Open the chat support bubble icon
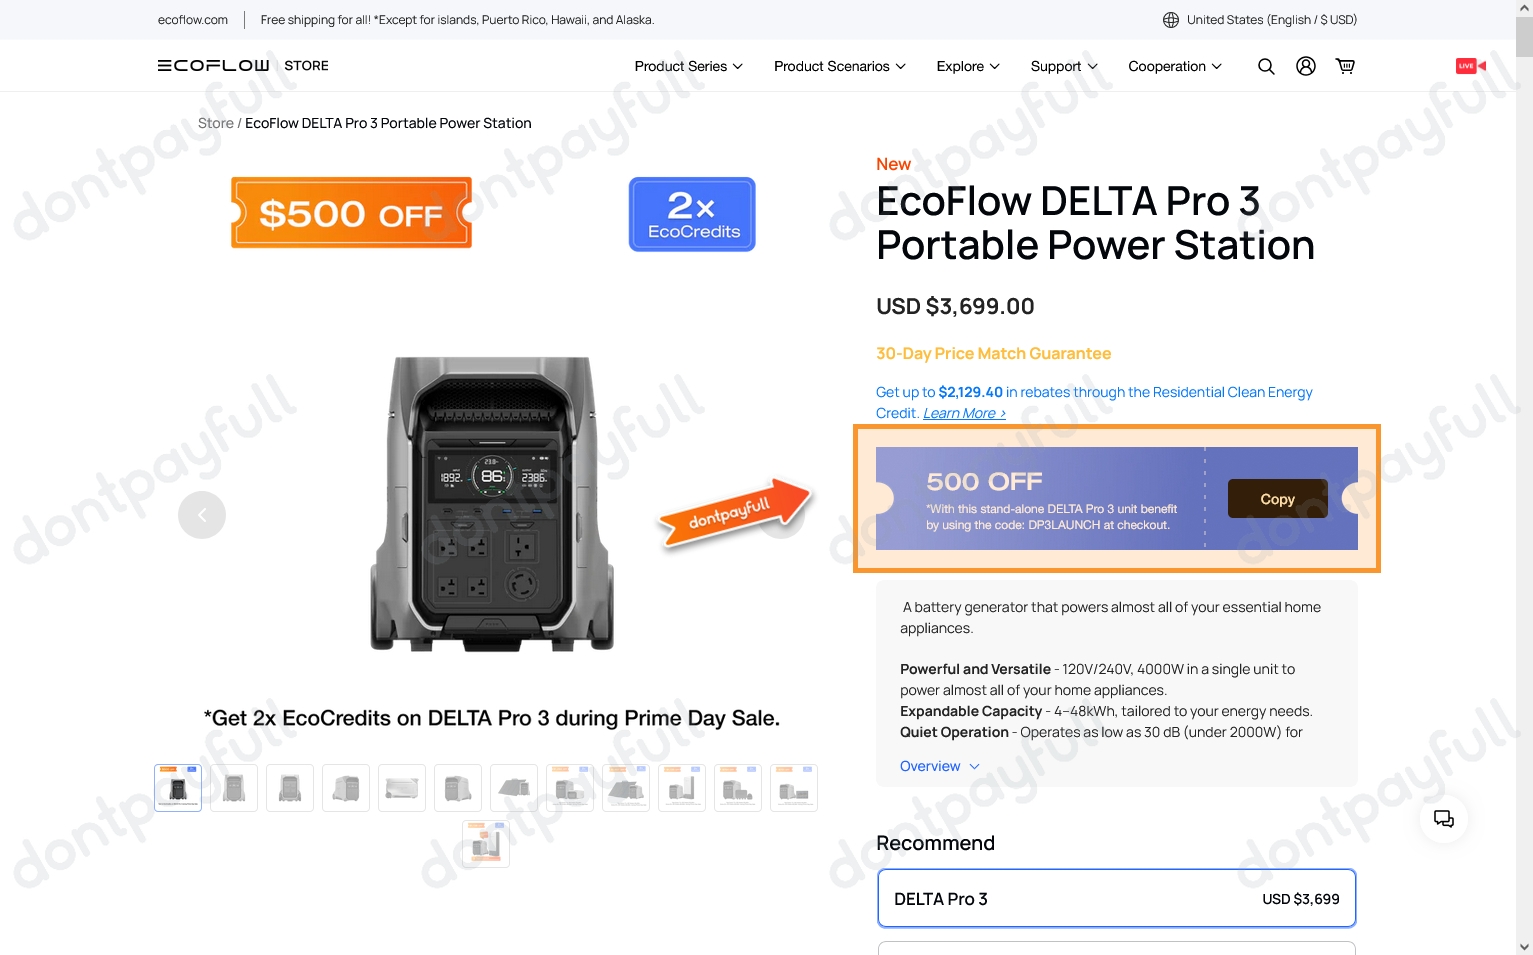This screenshot has height=955, width=1533. 1443,818
